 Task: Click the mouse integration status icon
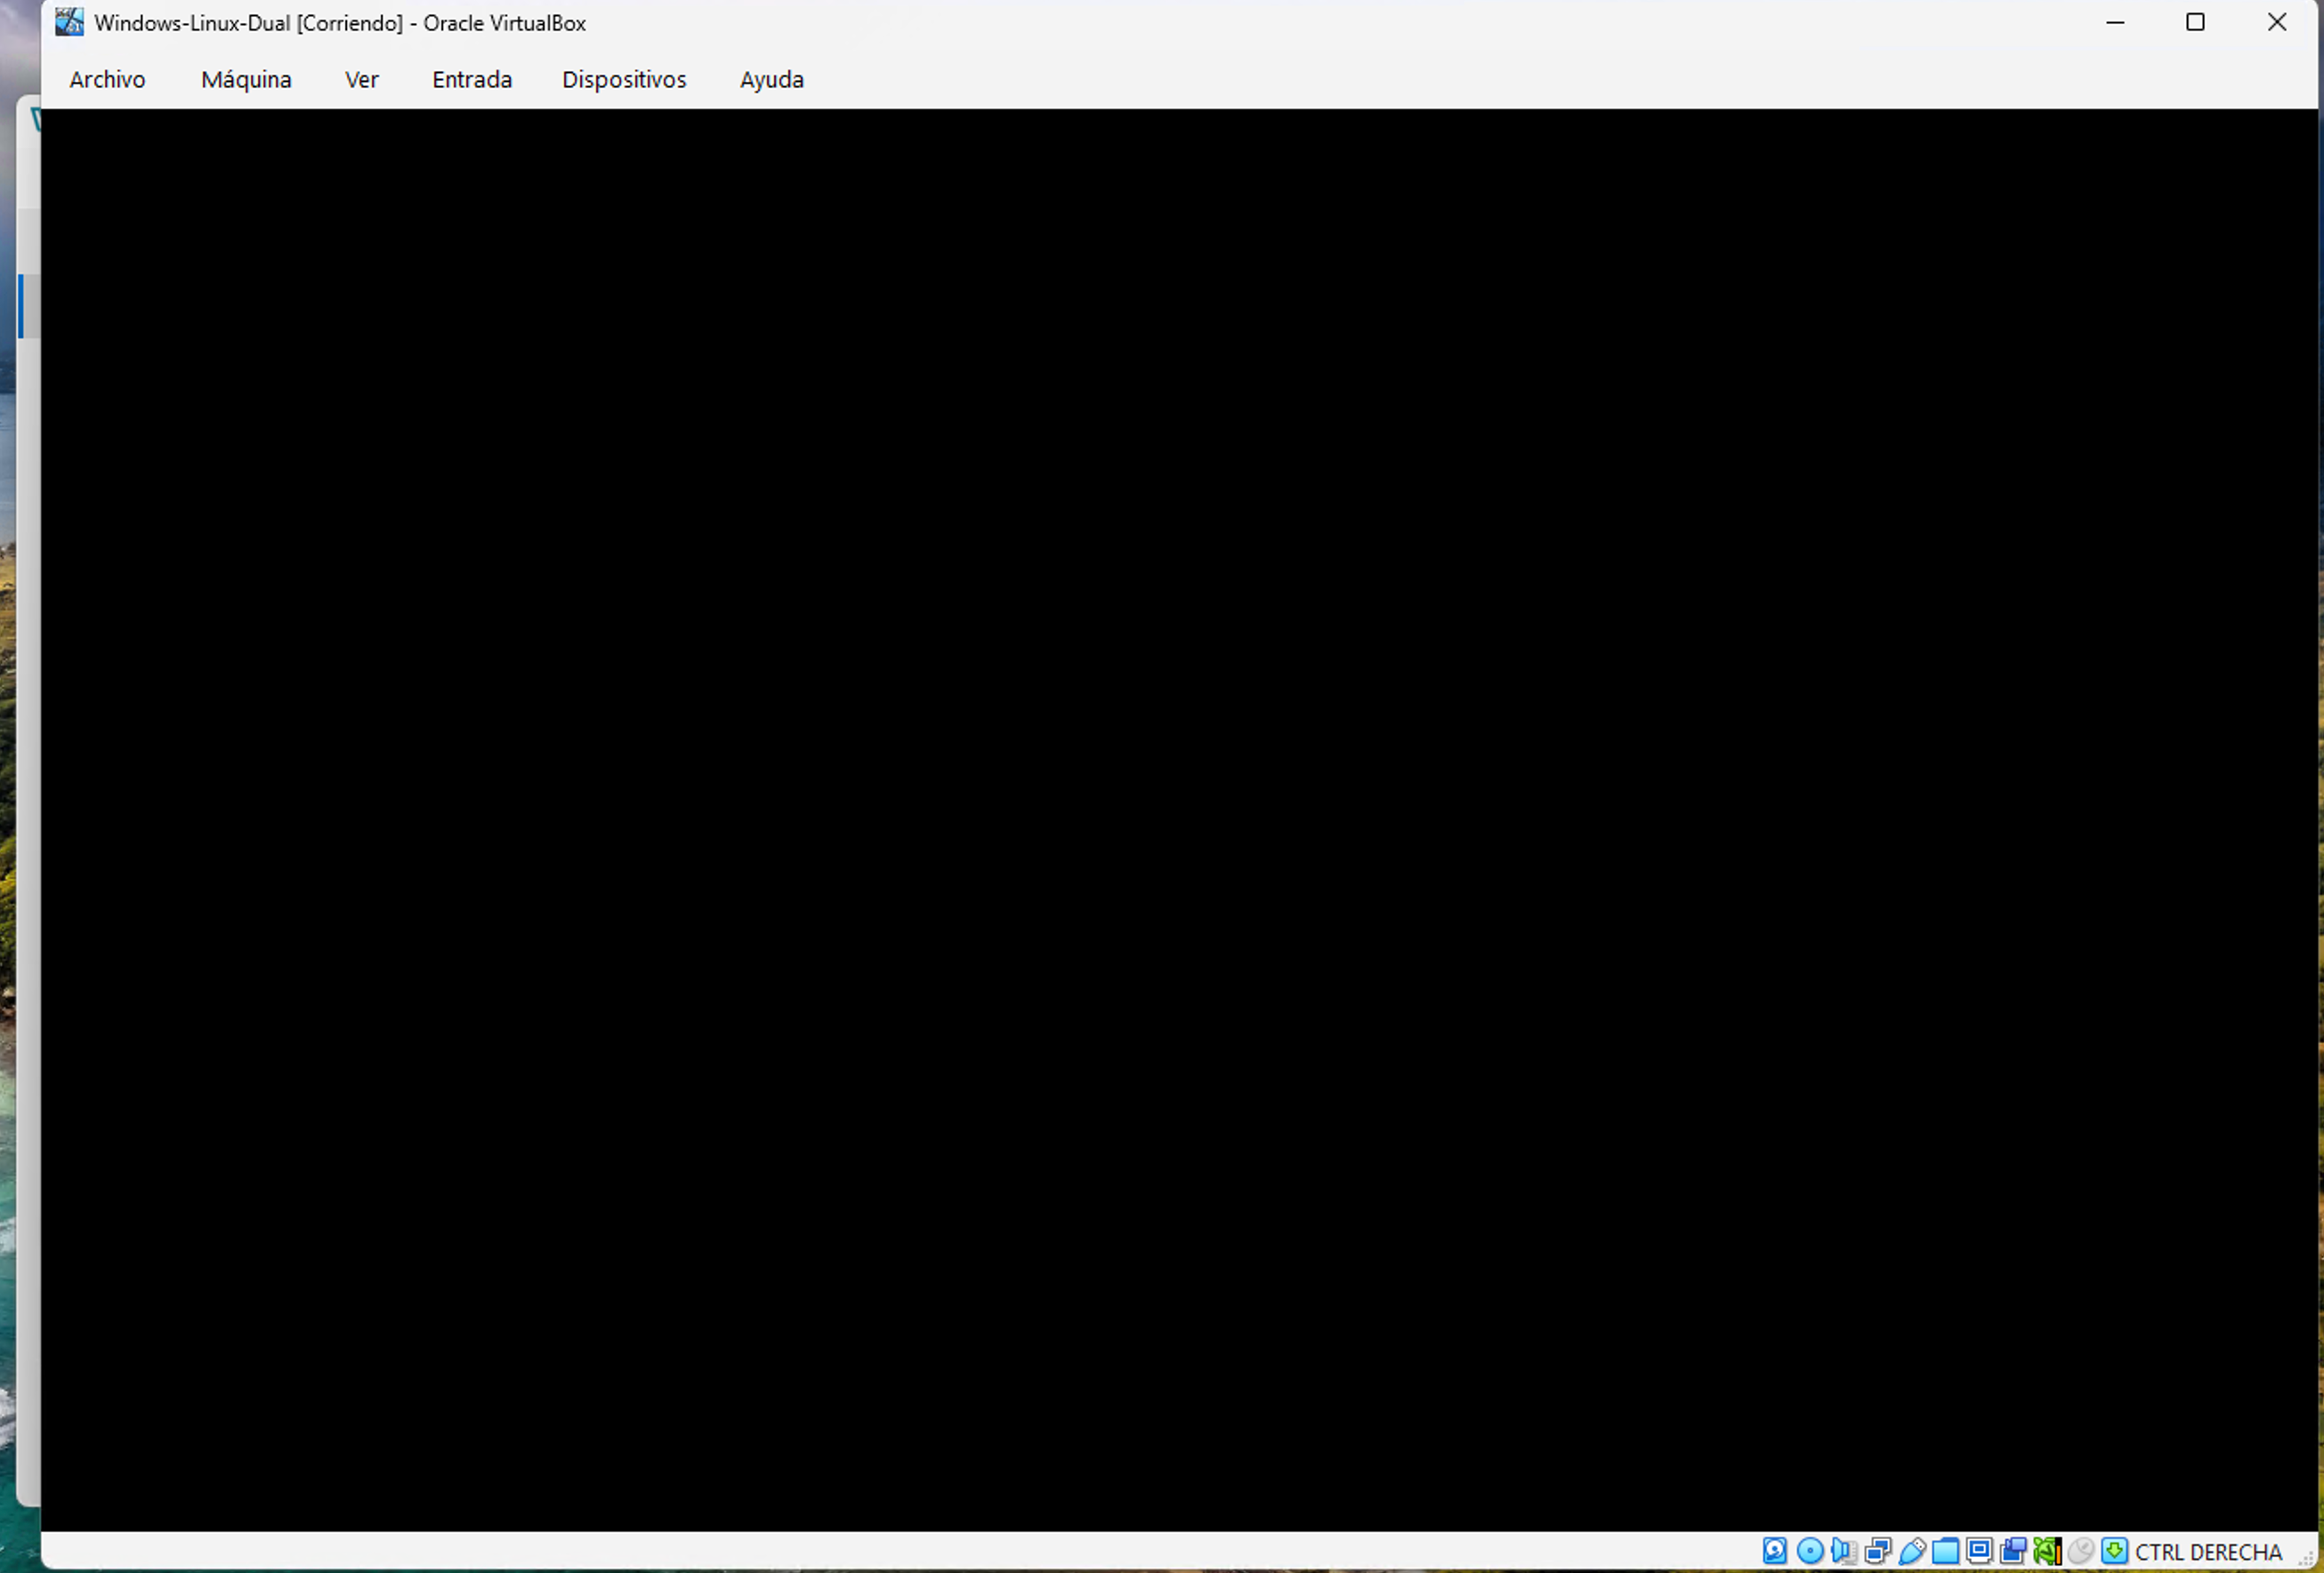coord(2081,1551)
